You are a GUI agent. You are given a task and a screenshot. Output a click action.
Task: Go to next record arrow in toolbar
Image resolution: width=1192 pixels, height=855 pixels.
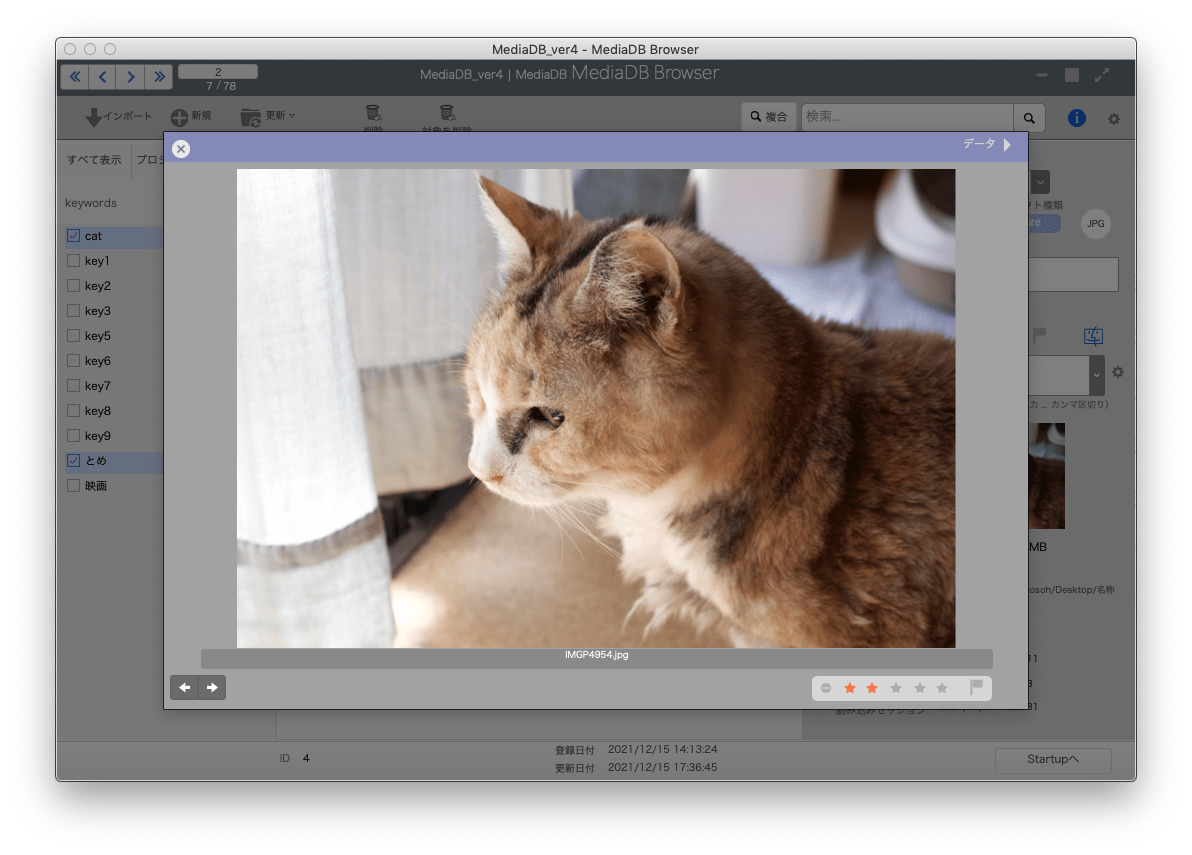click(x=131, y=77)
